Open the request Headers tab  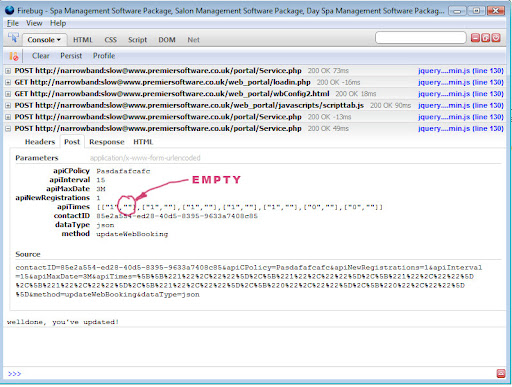click(40, 142)
